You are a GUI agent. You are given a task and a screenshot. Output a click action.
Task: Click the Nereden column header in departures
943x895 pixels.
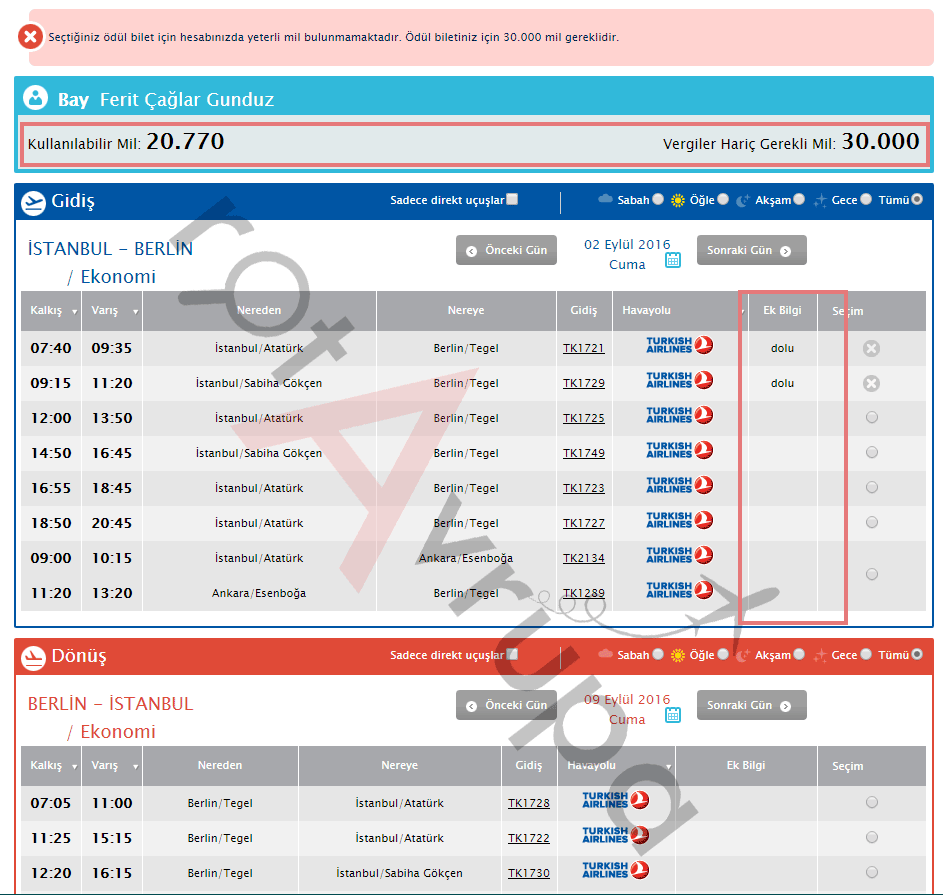[259, 311]
